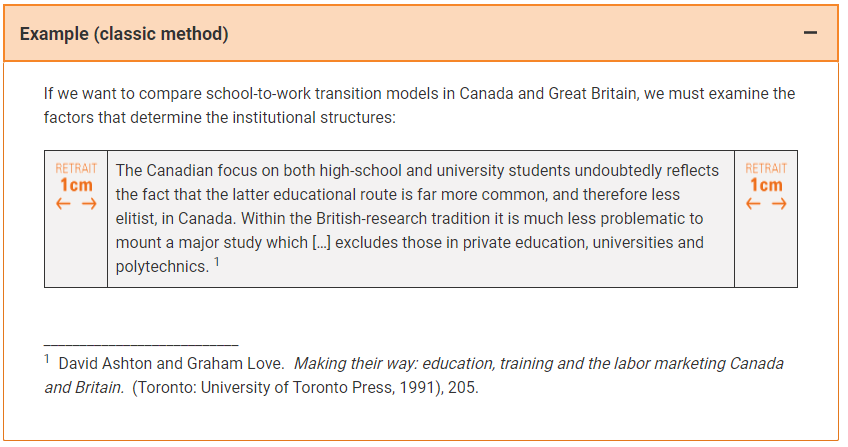This screenshot has height=447, width=848.
Task: Click the intro sentence about school-to-work transition
Action: 419,105
